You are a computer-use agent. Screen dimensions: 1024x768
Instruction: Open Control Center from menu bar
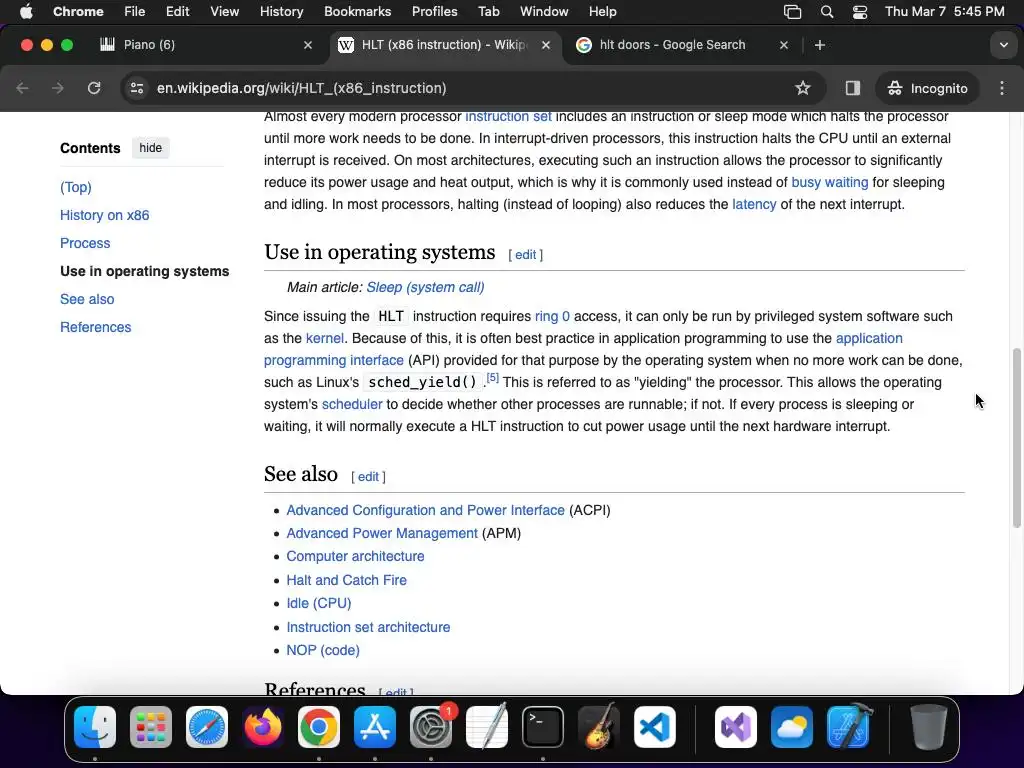860,12
